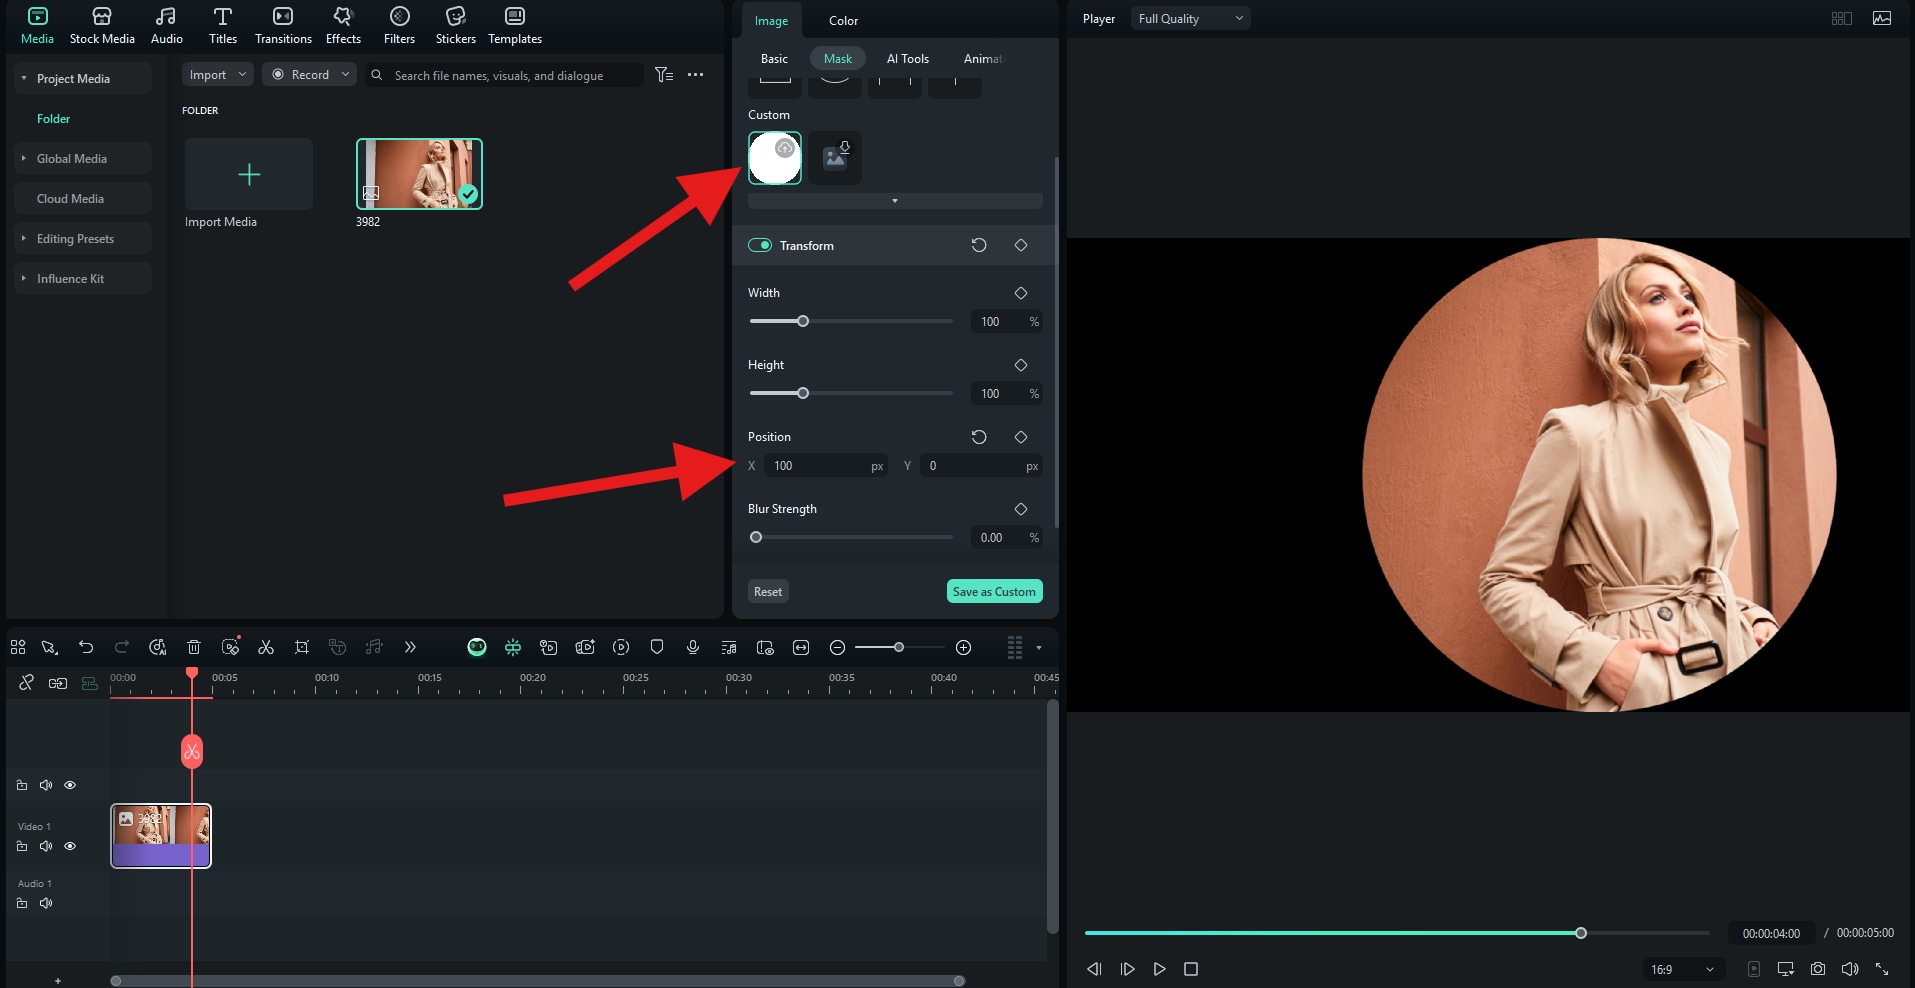The width and height of the screenshot is (1915, 988).
Task: Take a snapshot with the camera icon
Action: [1818, 969]
